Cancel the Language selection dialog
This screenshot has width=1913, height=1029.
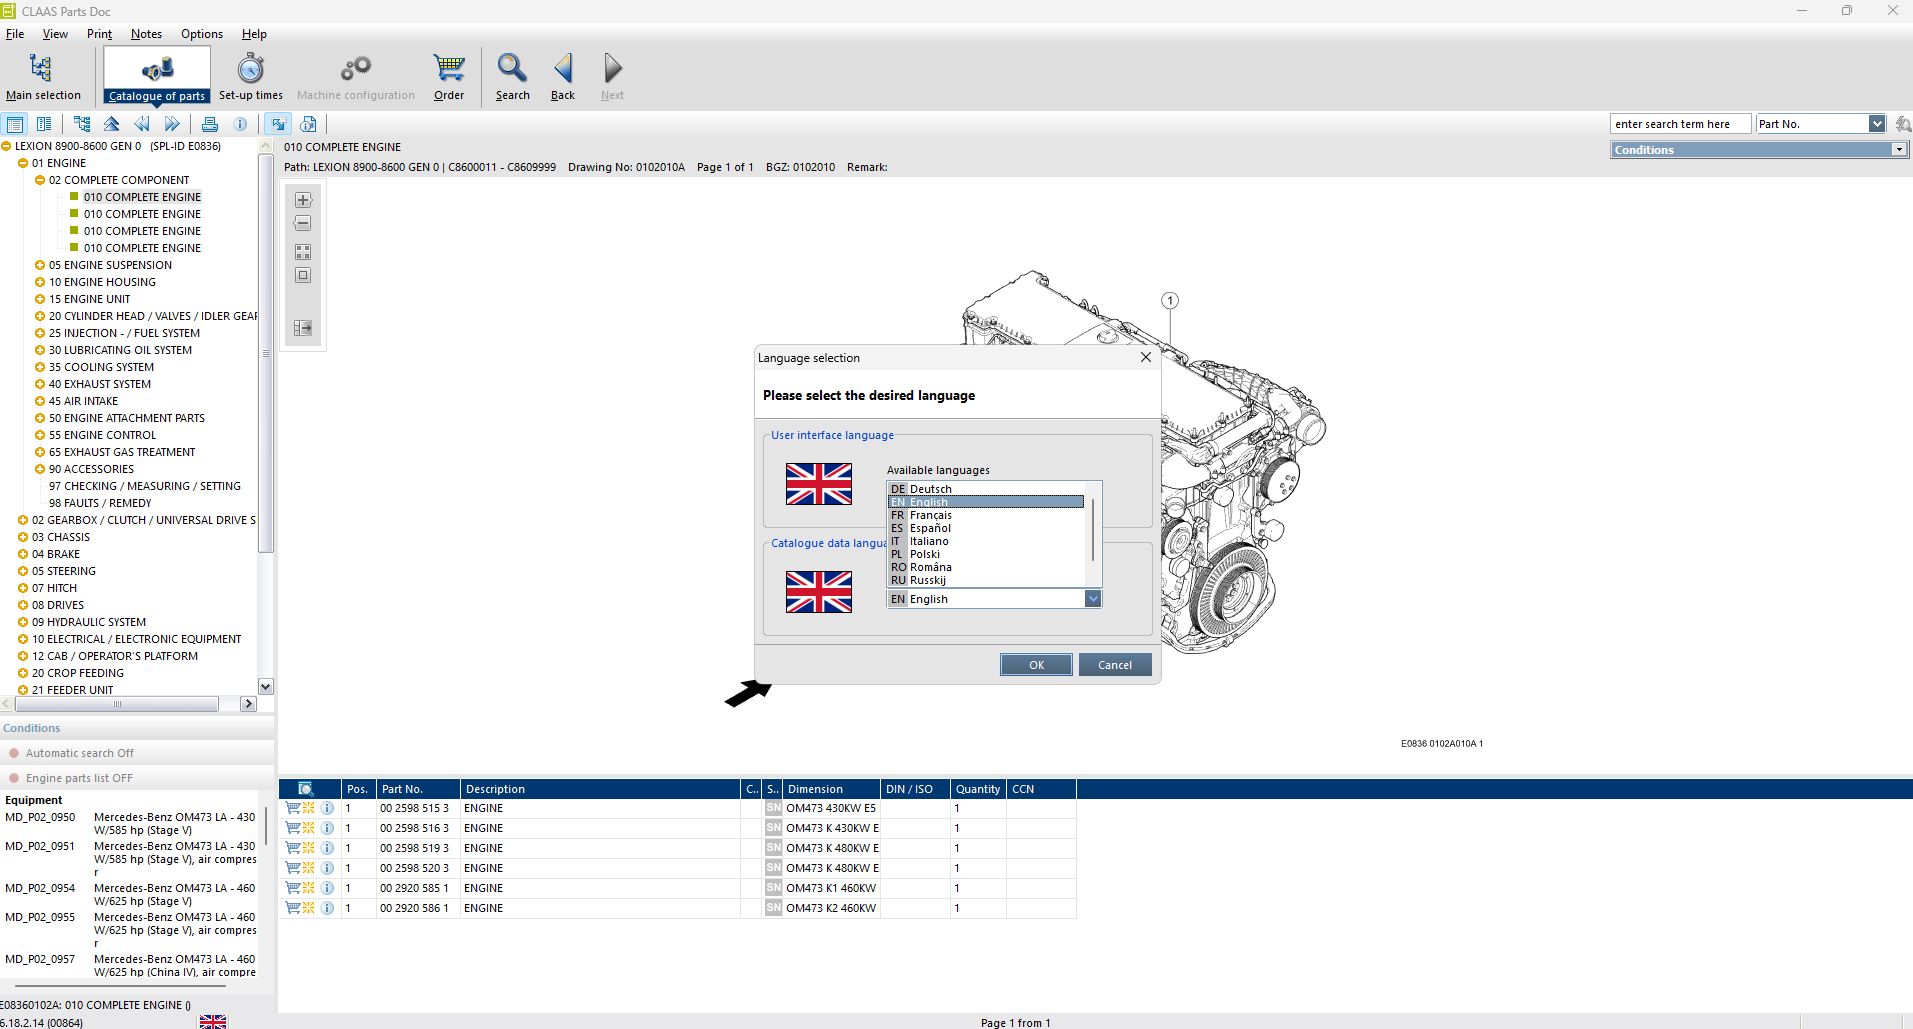1114,664
